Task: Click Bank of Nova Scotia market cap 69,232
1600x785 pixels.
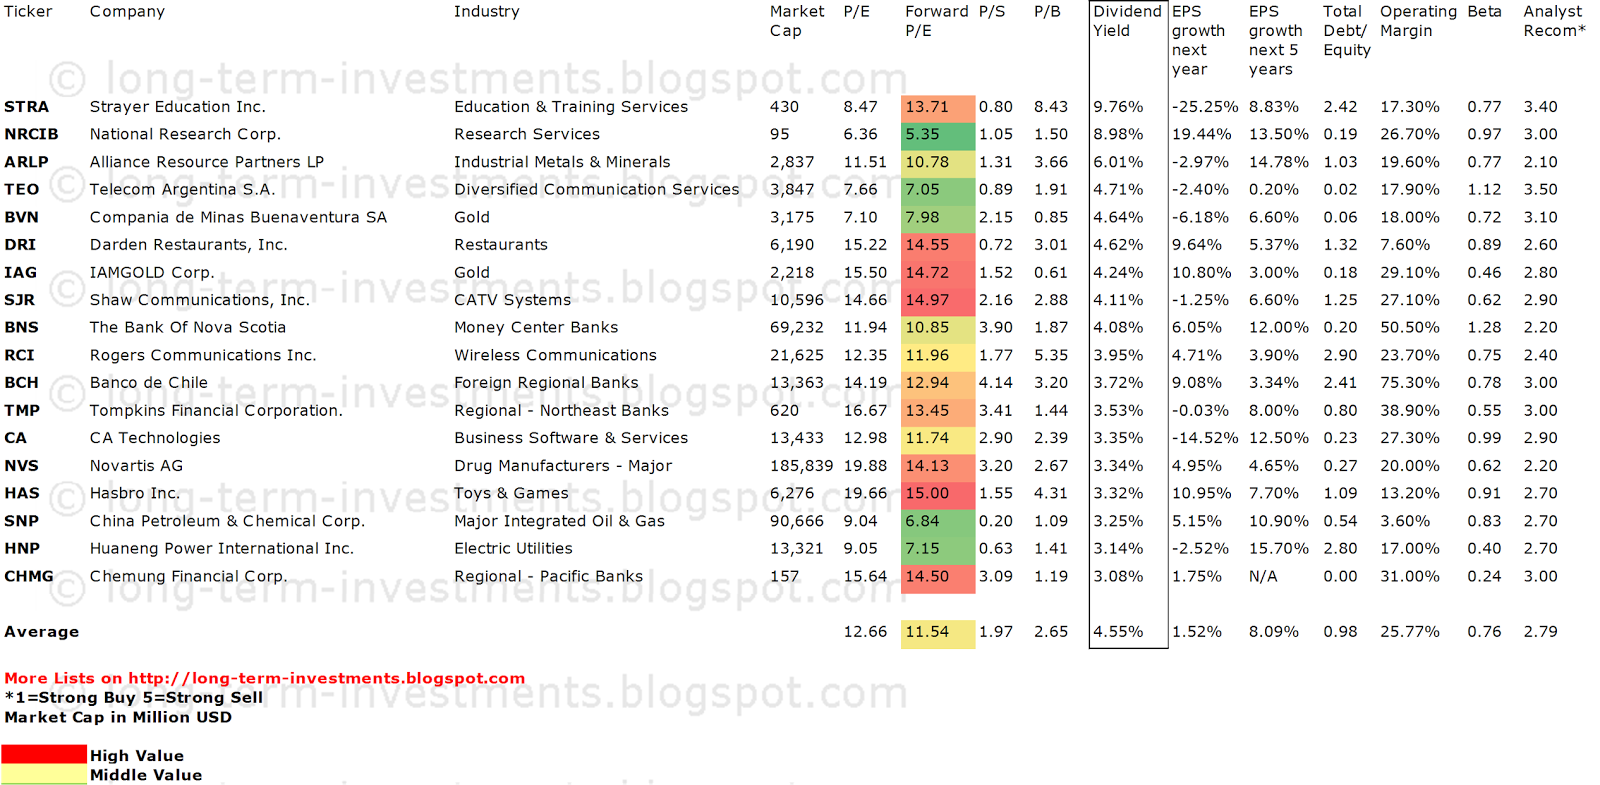Action: click(796, 327)
